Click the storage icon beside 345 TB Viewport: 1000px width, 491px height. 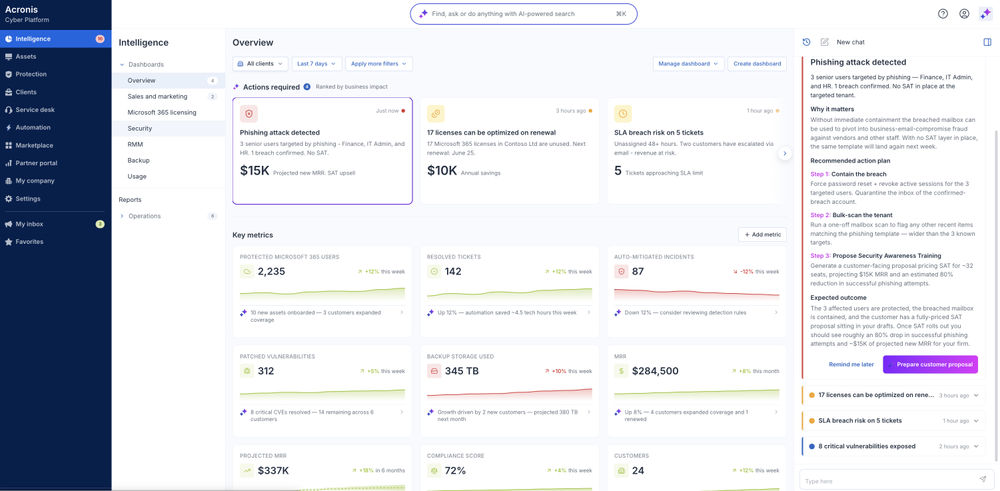click(434, 371)
